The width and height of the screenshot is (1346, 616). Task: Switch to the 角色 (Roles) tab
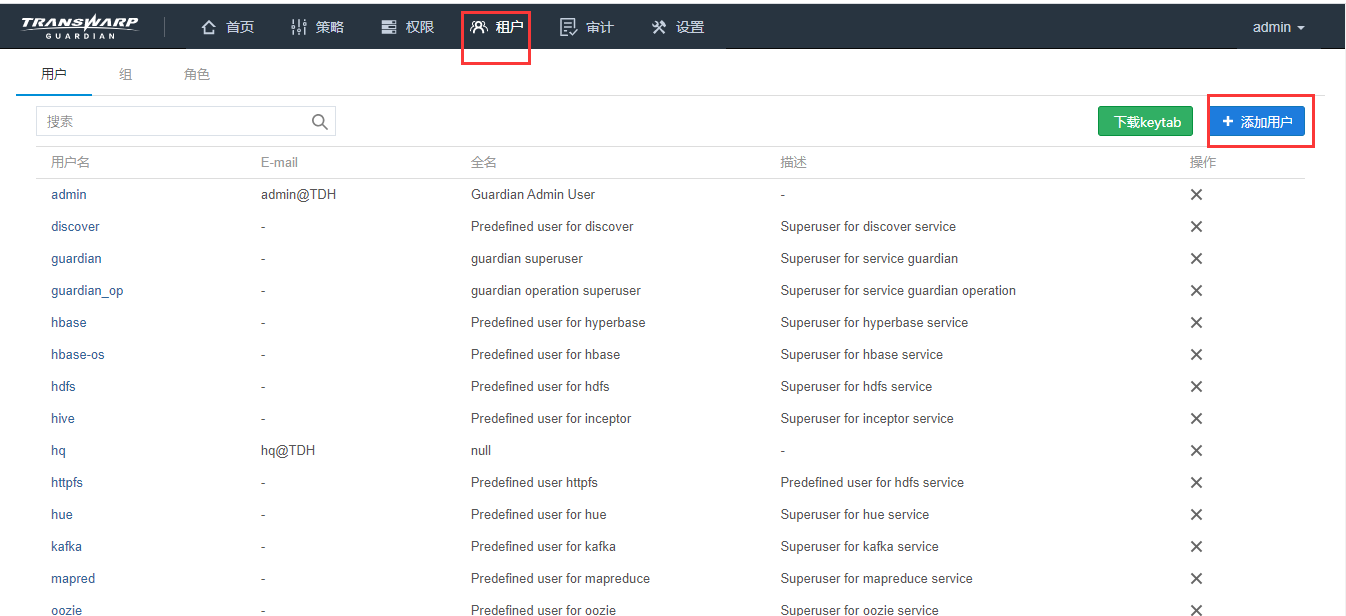(196, 73)
